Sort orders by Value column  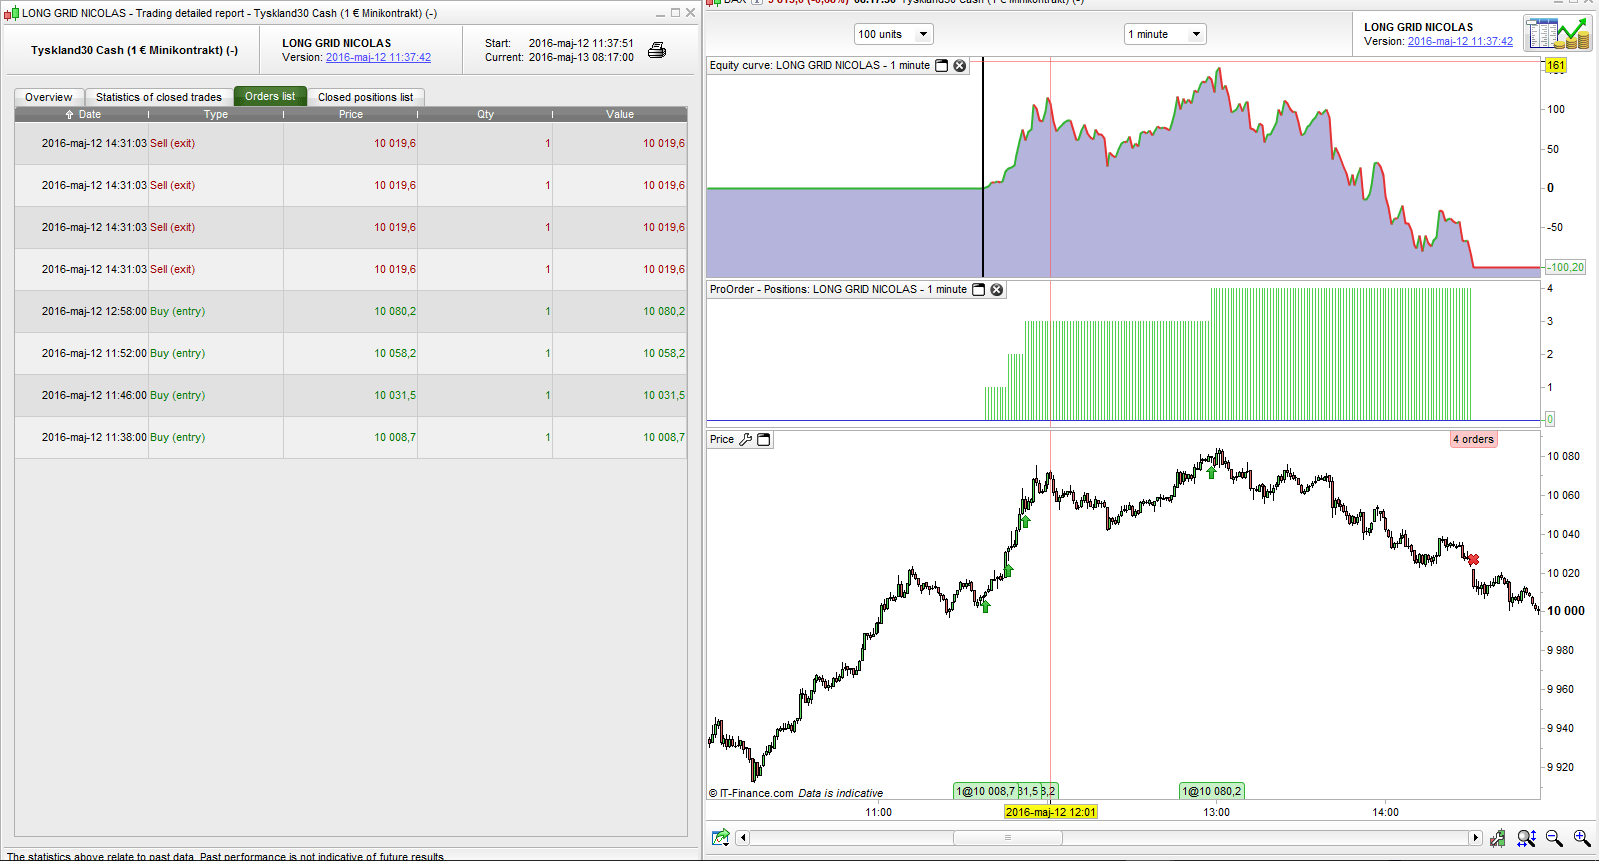(x=620, y=115)
